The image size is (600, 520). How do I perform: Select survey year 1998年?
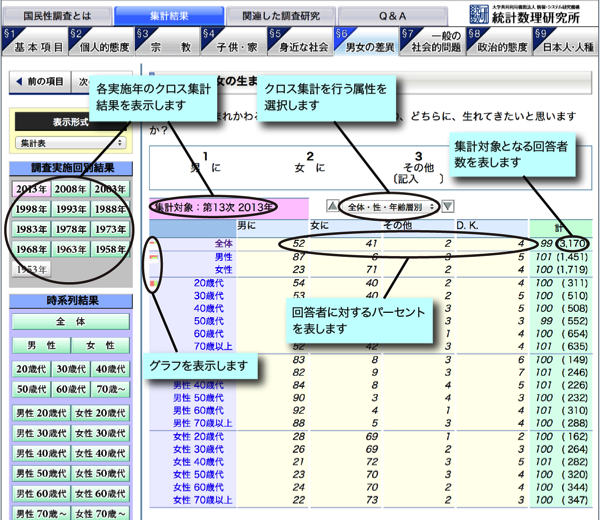click(x=31, y=209)
